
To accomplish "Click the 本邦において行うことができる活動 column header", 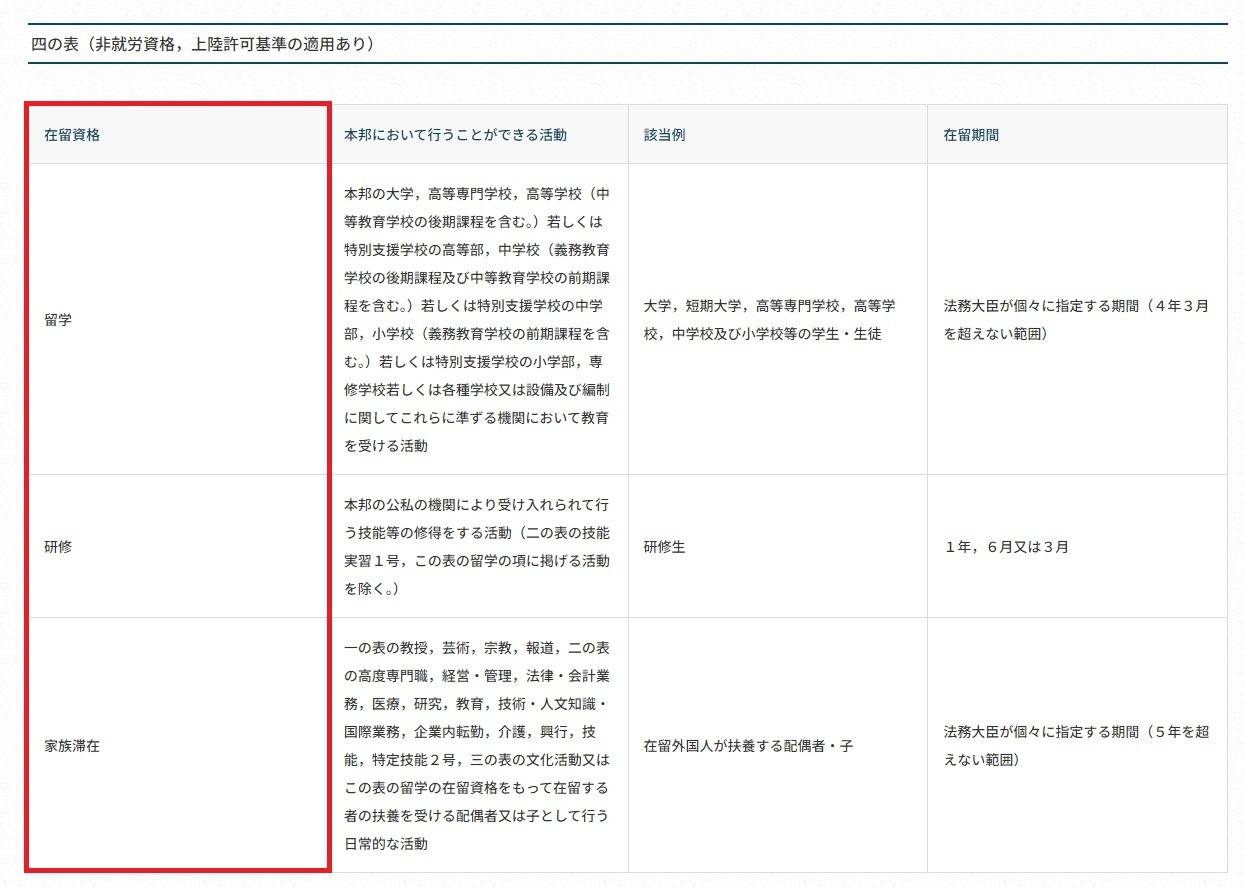I will [455, 135].
